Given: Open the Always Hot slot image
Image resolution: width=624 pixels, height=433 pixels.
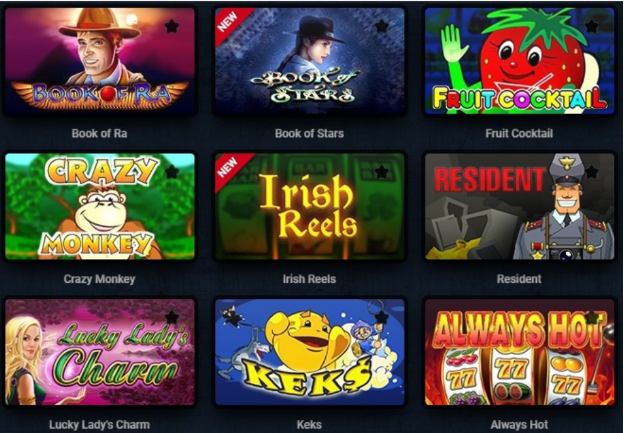Looking at the screenshot, I should point(520,352).
